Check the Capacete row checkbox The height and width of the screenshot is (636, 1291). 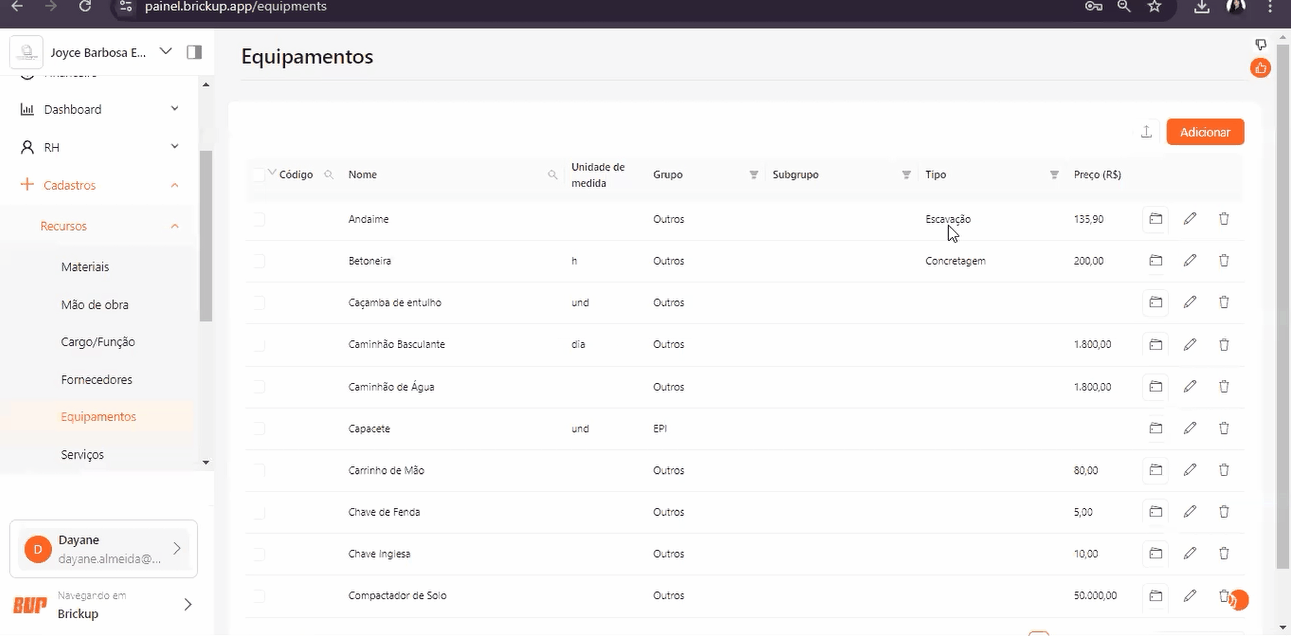pyautogui.click(x=259, y=428)
